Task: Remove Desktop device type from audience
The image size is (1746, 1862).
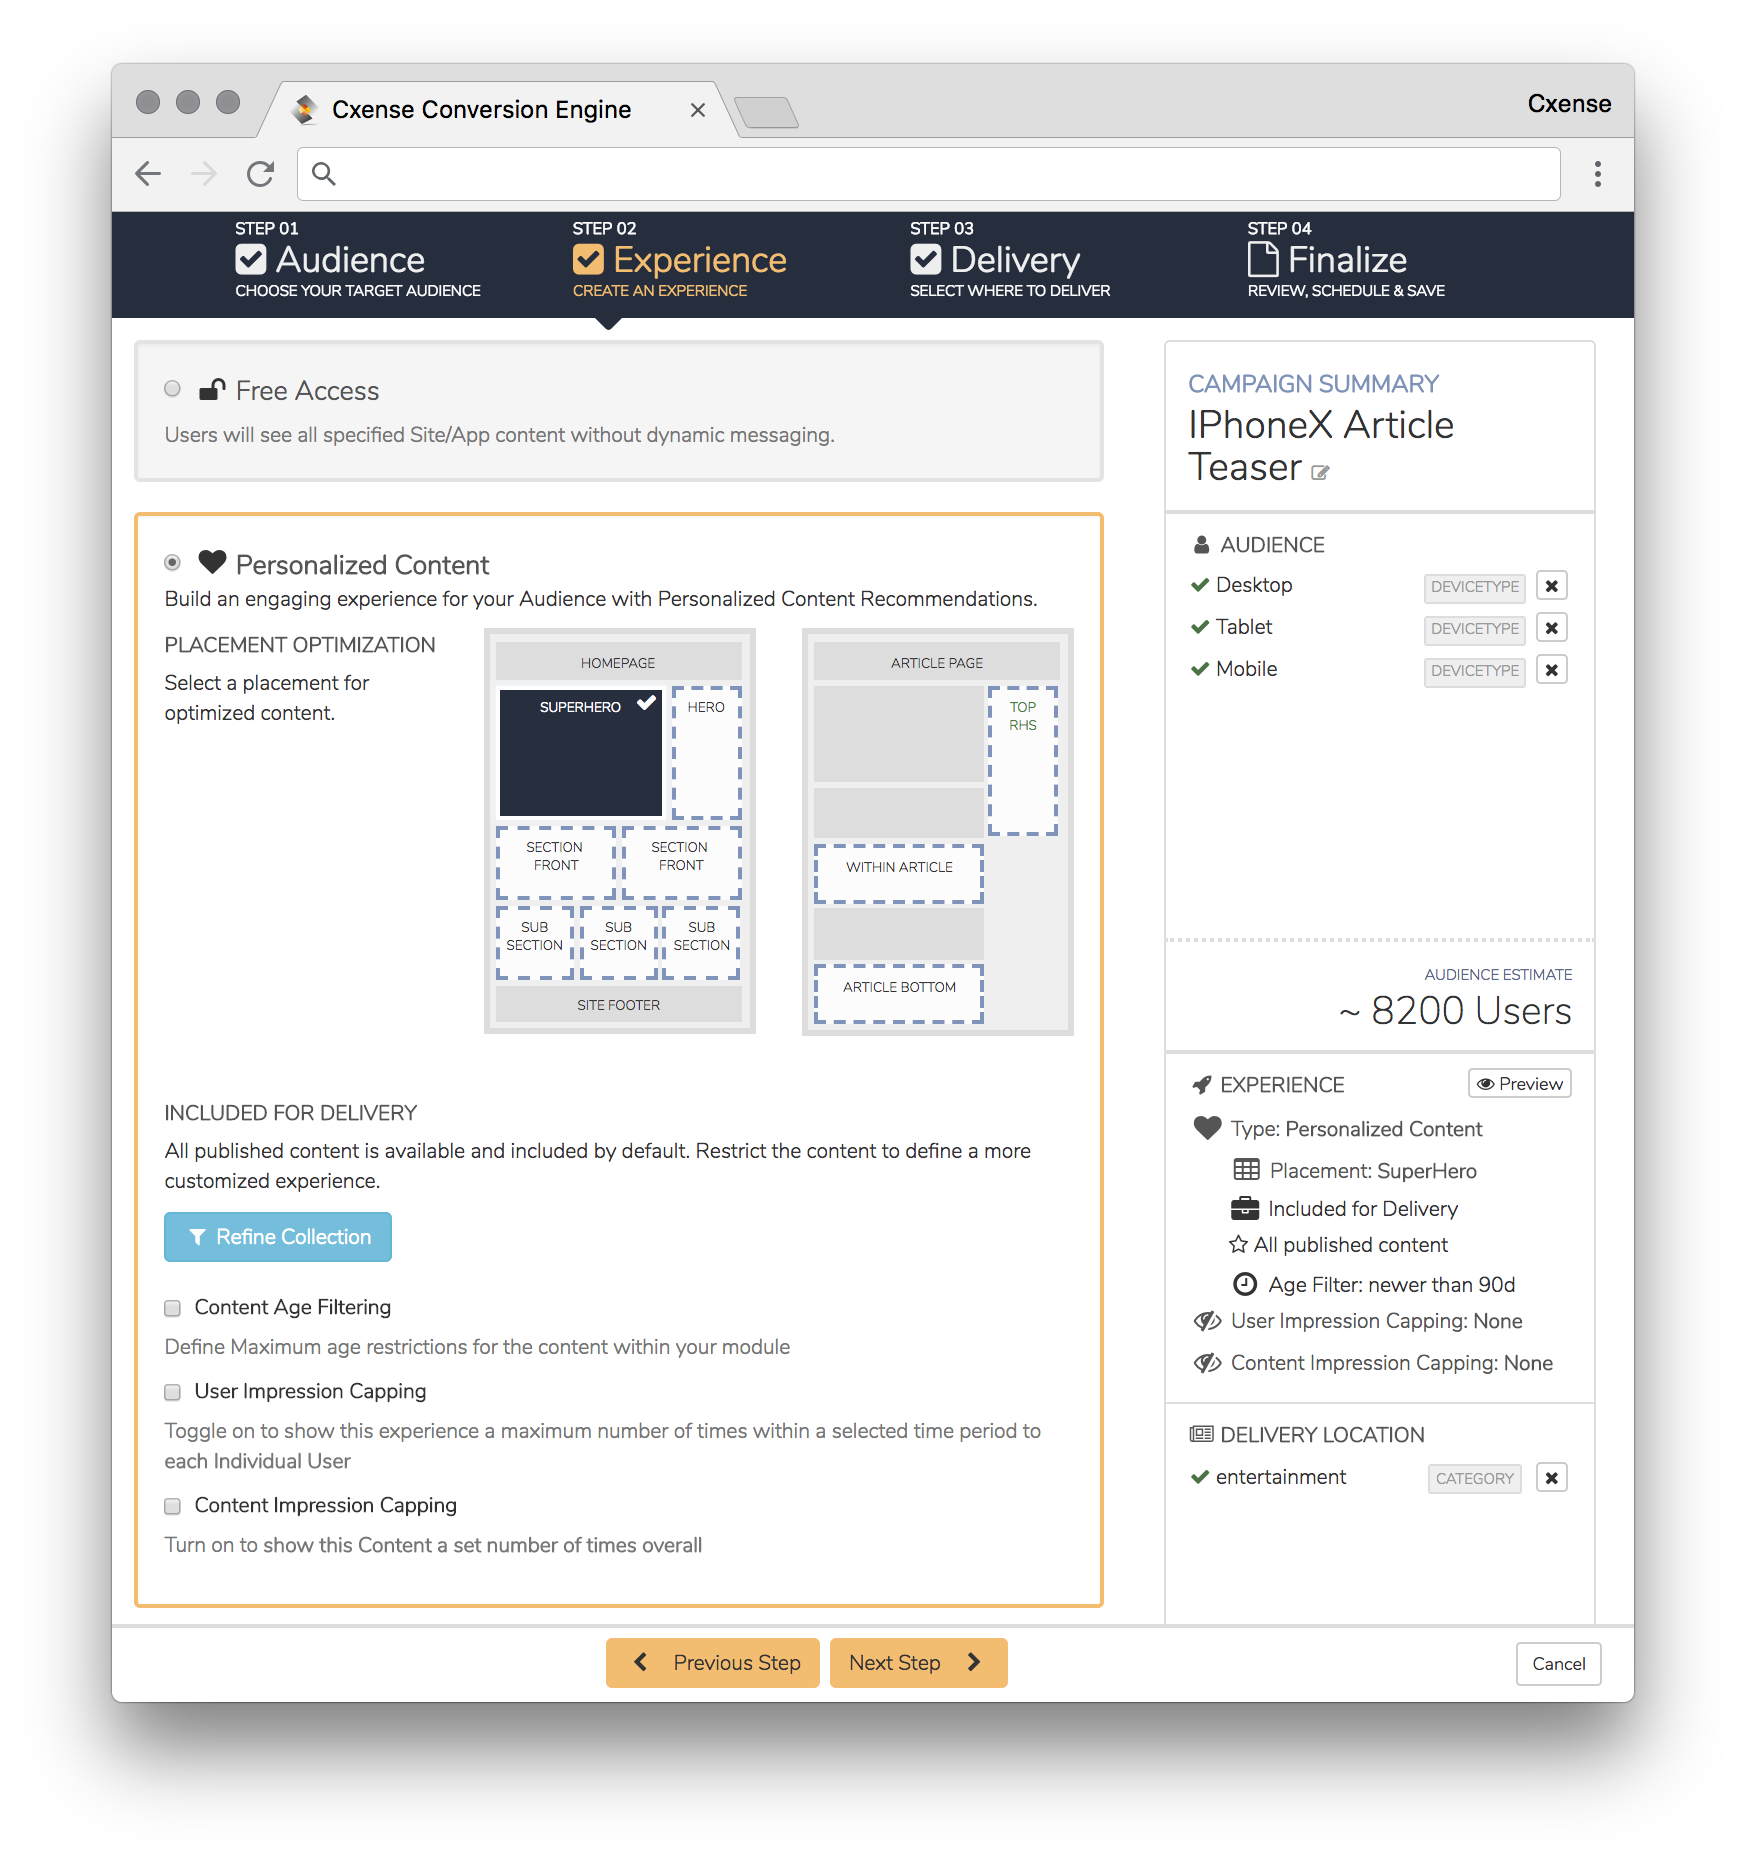Action: pos(1551,586)
